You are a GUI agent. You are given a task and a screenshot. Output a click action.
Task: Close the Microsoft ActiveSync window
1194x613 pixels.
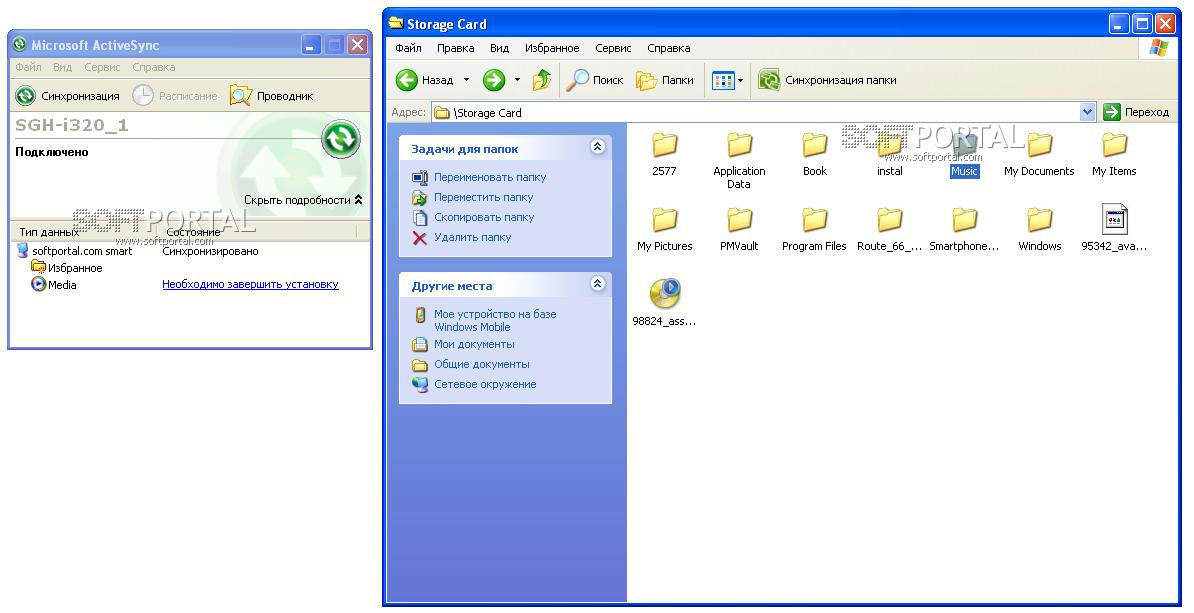click(357, 45)
